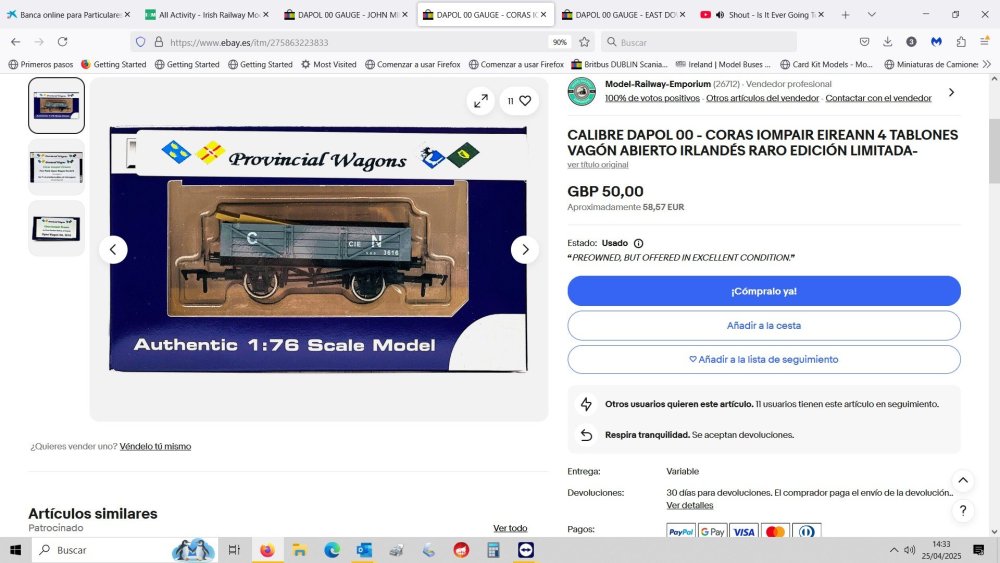Open Firefox extensions puzzle icon

click(x=961, y=42)
